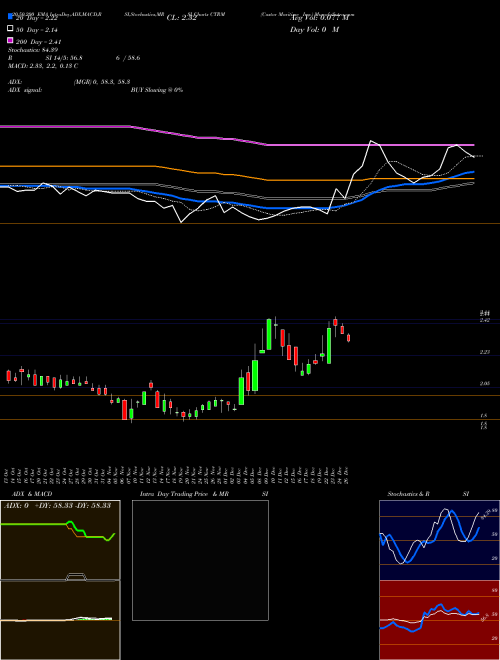This screenshot has height=660, width=500.
Task: Select the '50 Day - 2.14' label
Action: pos(37,30)
